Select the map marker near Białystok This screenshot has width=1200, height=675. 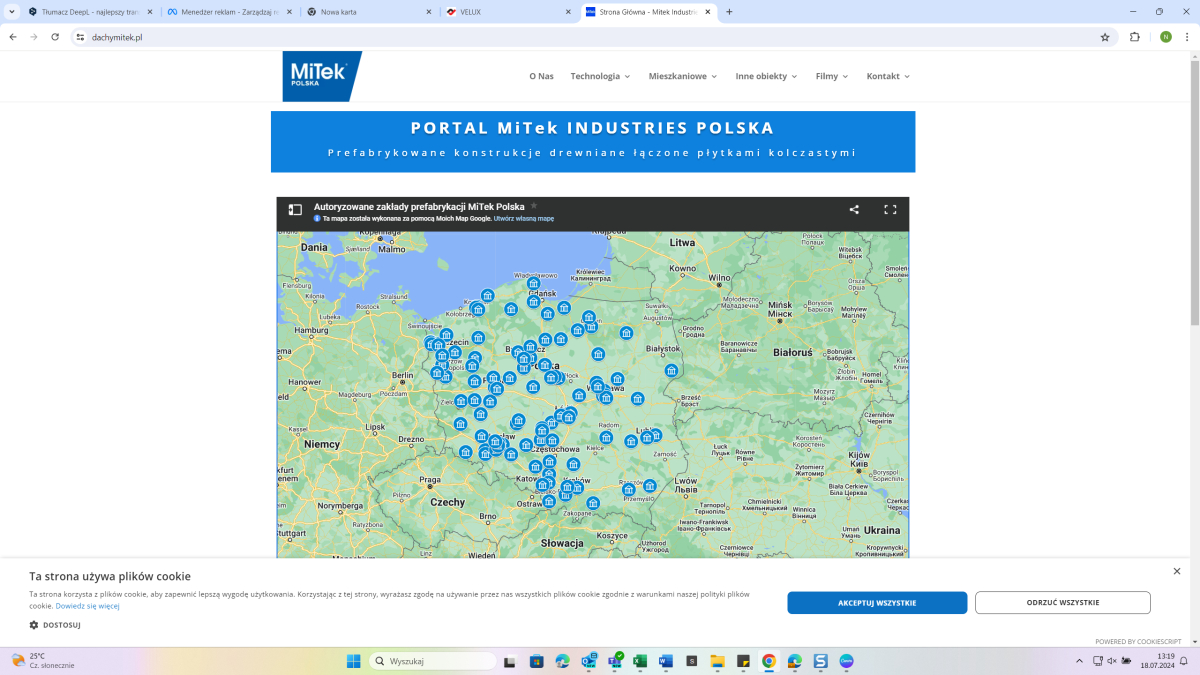(671, 370)
